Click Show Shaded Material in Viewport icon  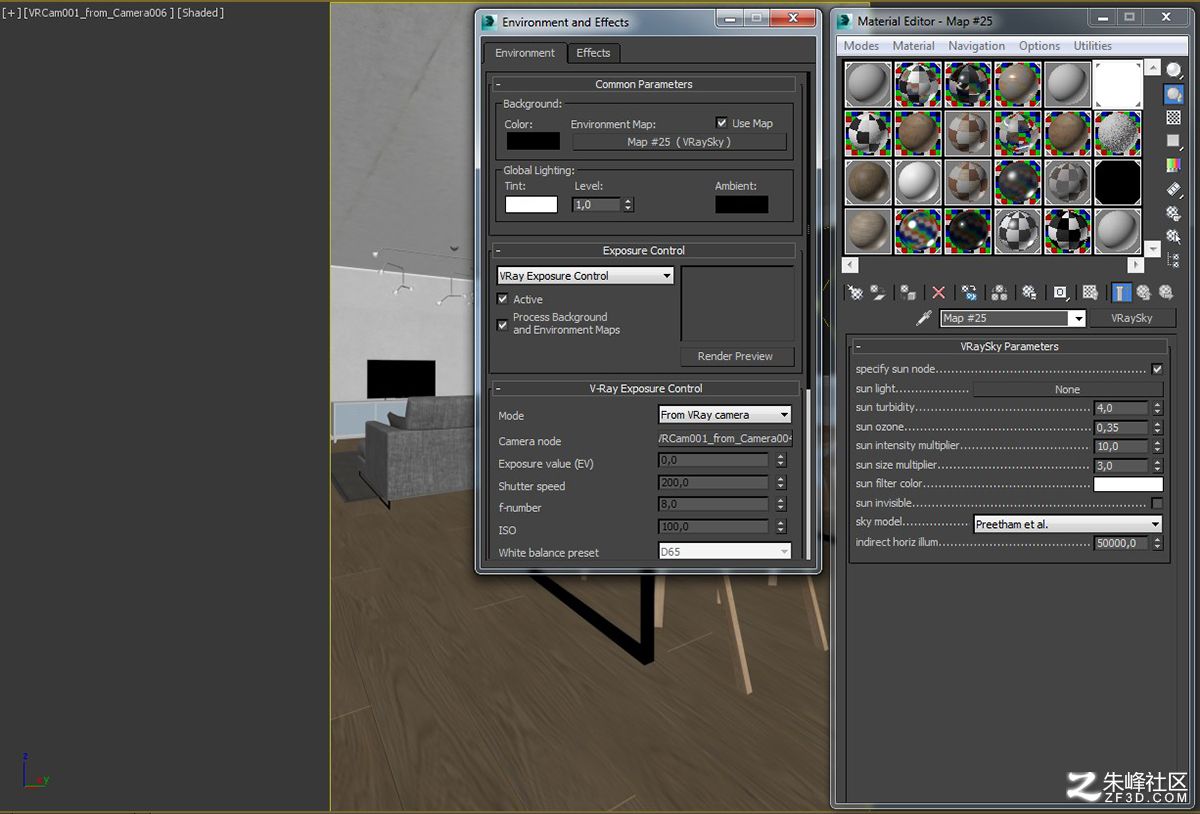click(1090, 292)
